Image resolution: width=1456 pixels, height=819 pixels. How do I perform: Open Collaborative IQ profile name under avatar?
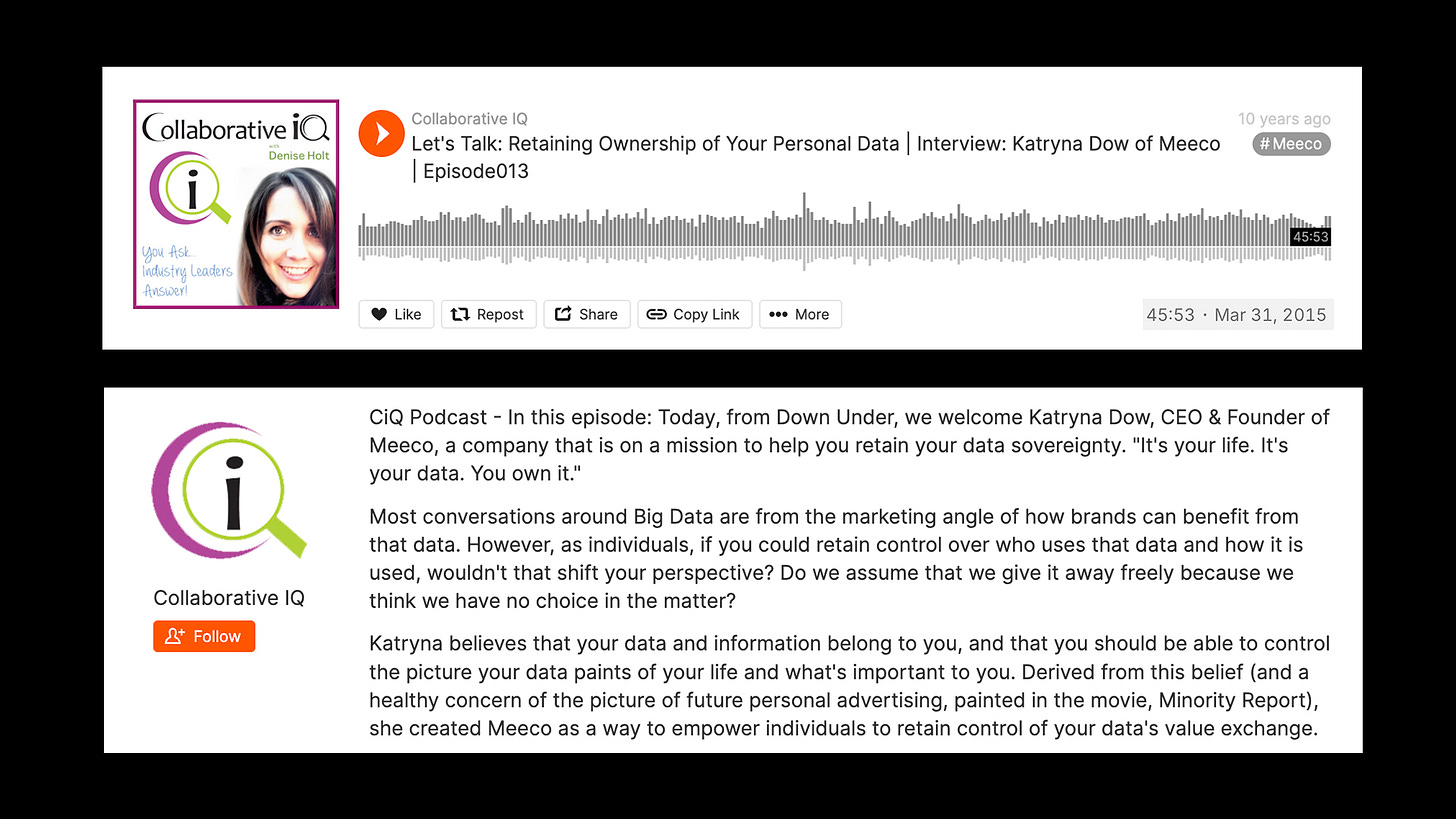pos(229,598)
